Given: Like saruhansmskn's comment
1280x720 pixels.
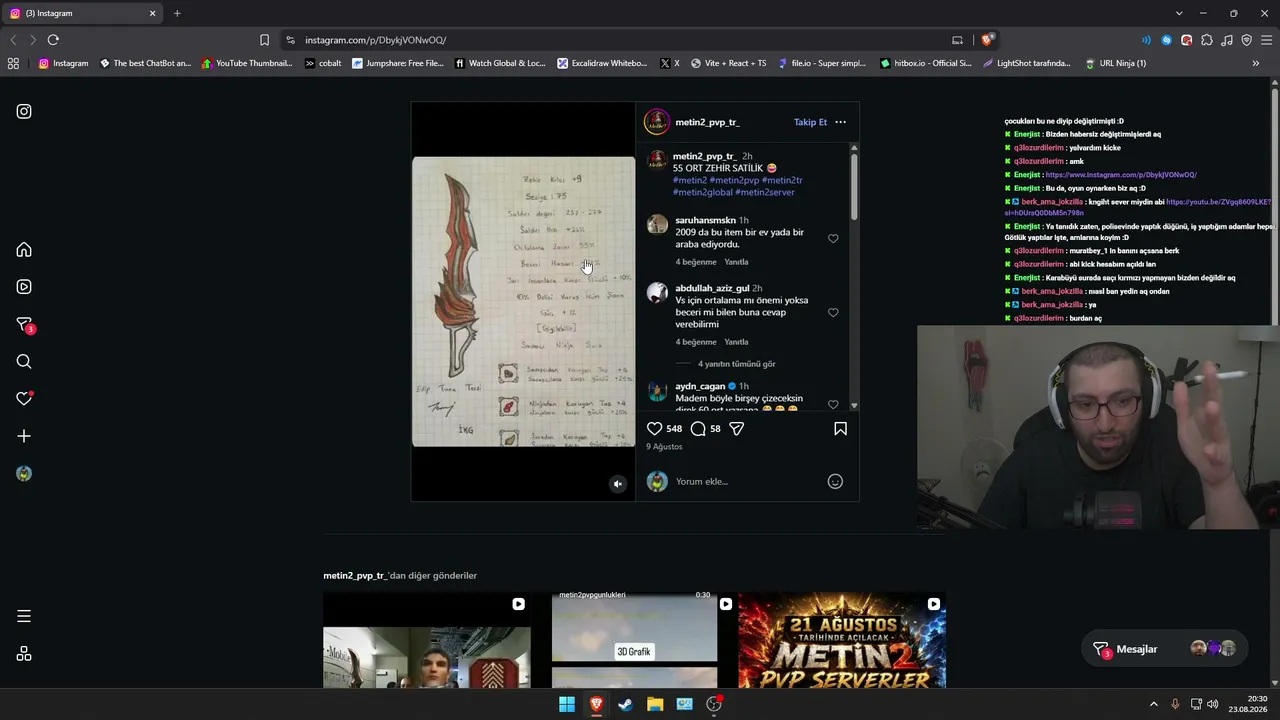Looking at the screenshot, I should point(833,239).
